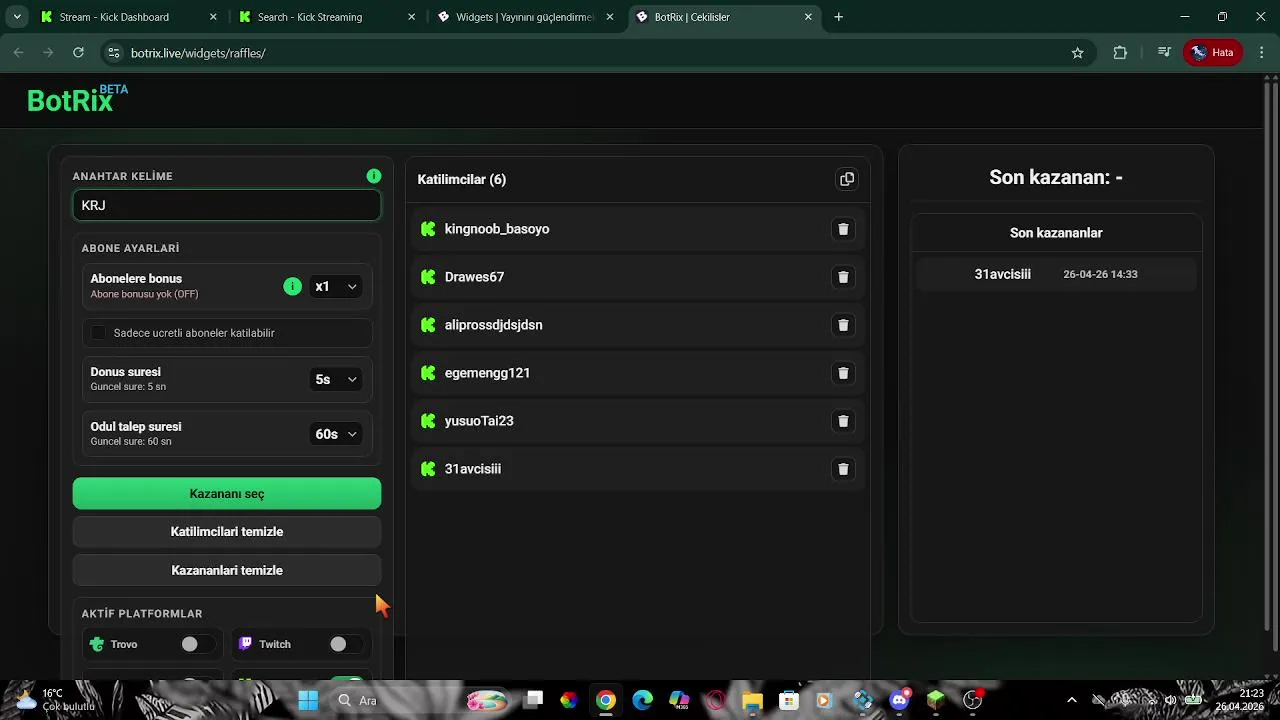The image size is (1280, 720).
Task: Delete yusuoTai23 from the raffle list
Action: 843,421
